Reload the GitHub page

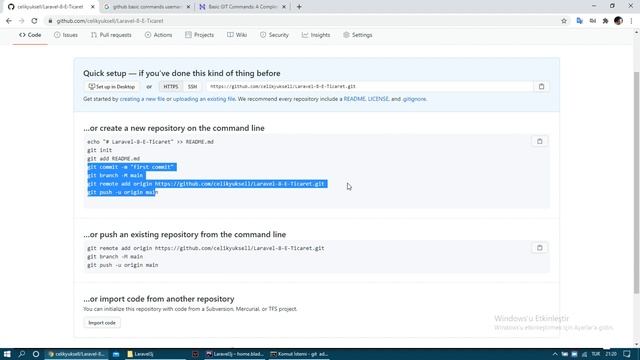pos(34,21)
